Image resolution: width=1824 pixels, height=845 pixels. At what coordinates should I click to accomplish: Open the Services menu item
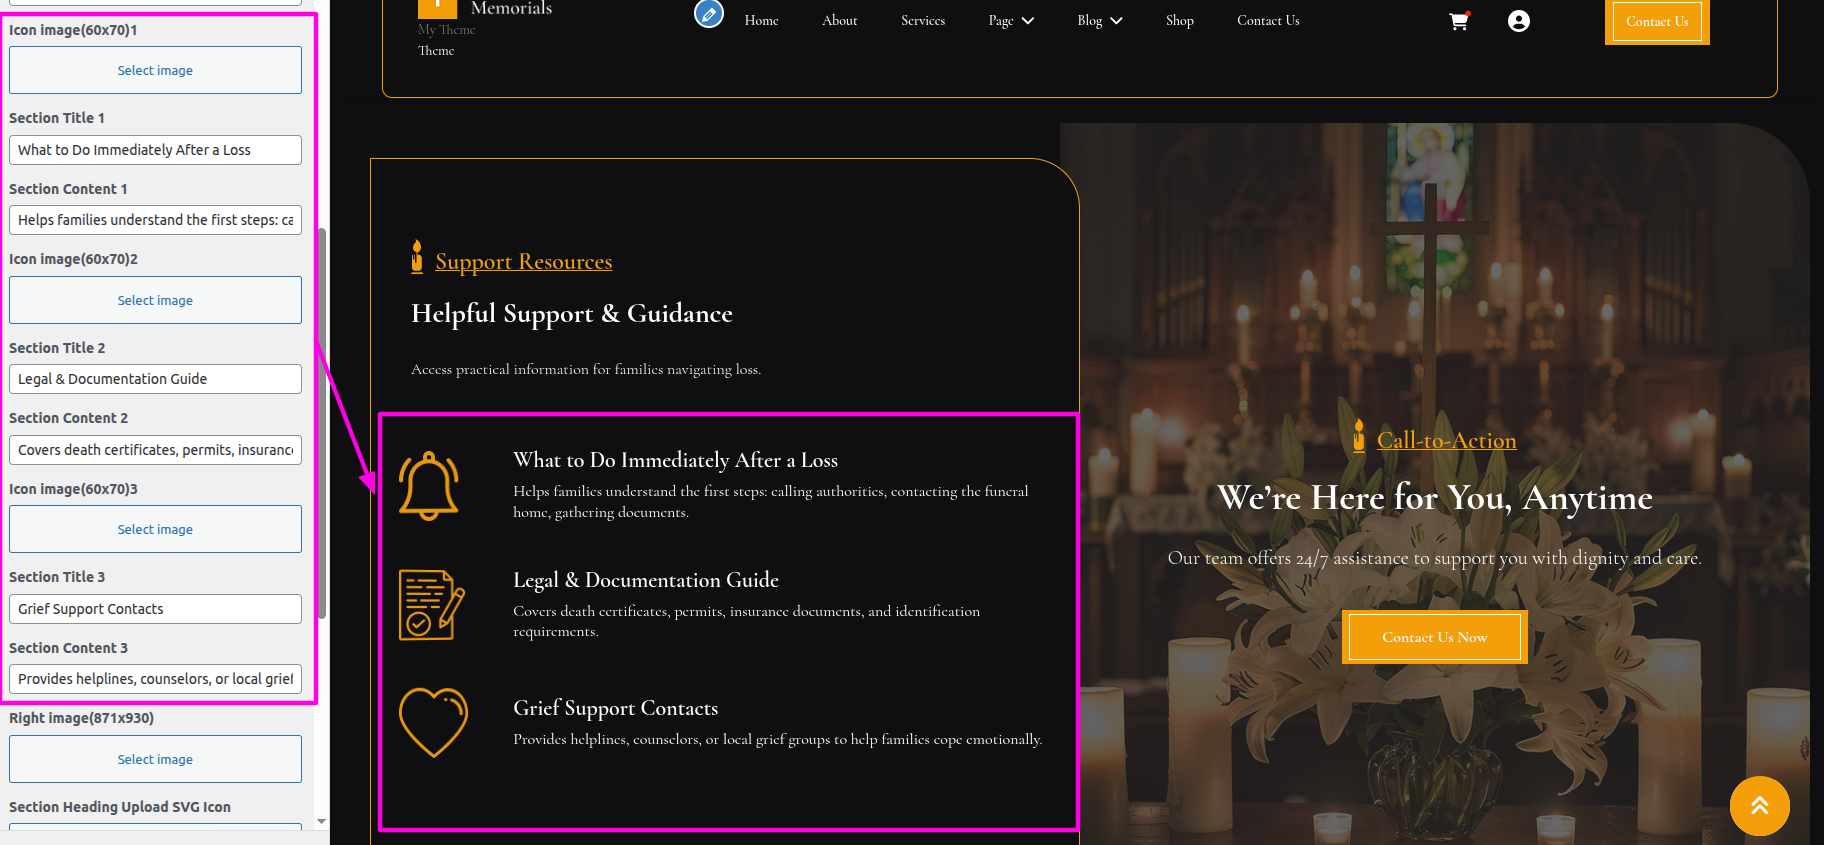tap(923, 21)
